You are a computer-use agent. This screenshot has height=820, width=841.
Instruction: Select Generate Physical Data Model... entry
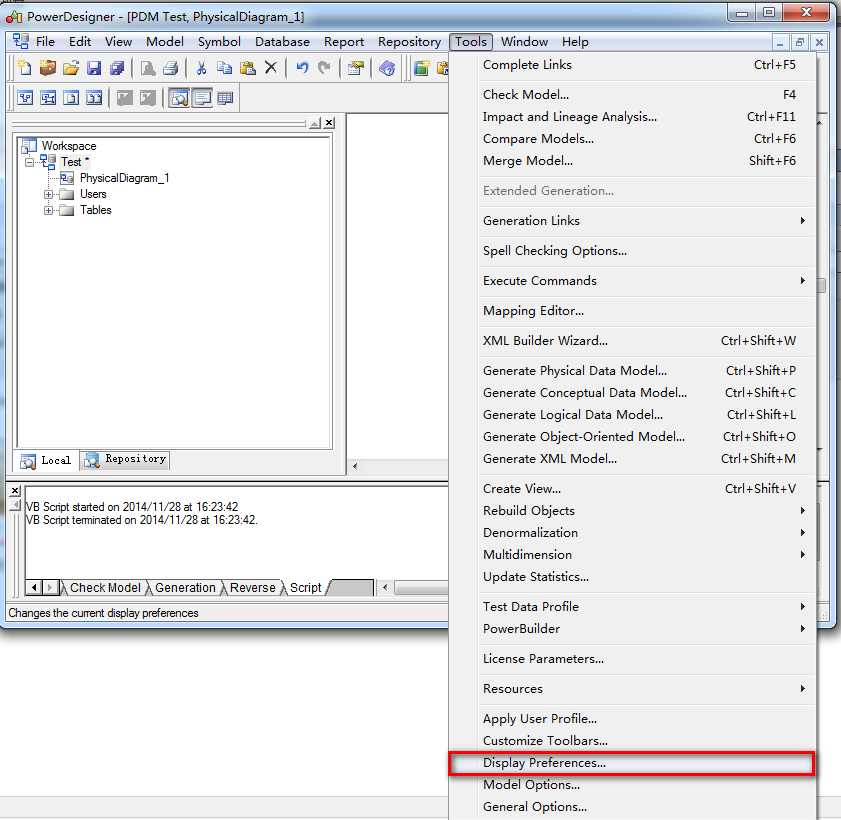pos(632,371)
